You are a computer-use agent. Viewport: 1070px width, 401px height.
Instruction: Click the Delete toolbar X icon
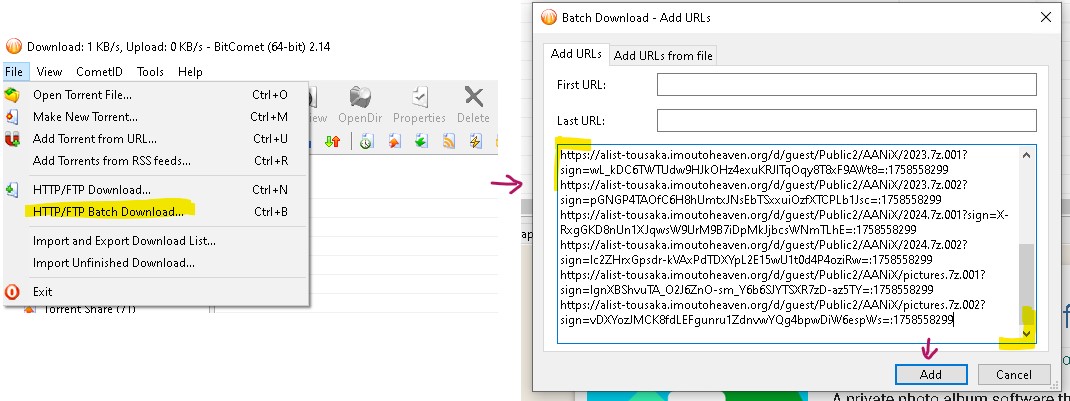click(x=473, y=104)
